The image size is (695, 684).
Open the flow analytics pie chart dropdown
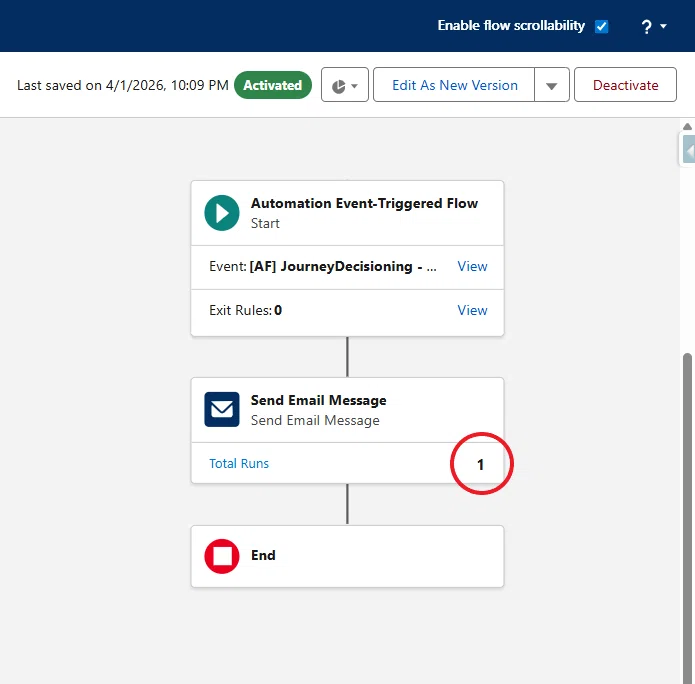[x=345, y=85]
